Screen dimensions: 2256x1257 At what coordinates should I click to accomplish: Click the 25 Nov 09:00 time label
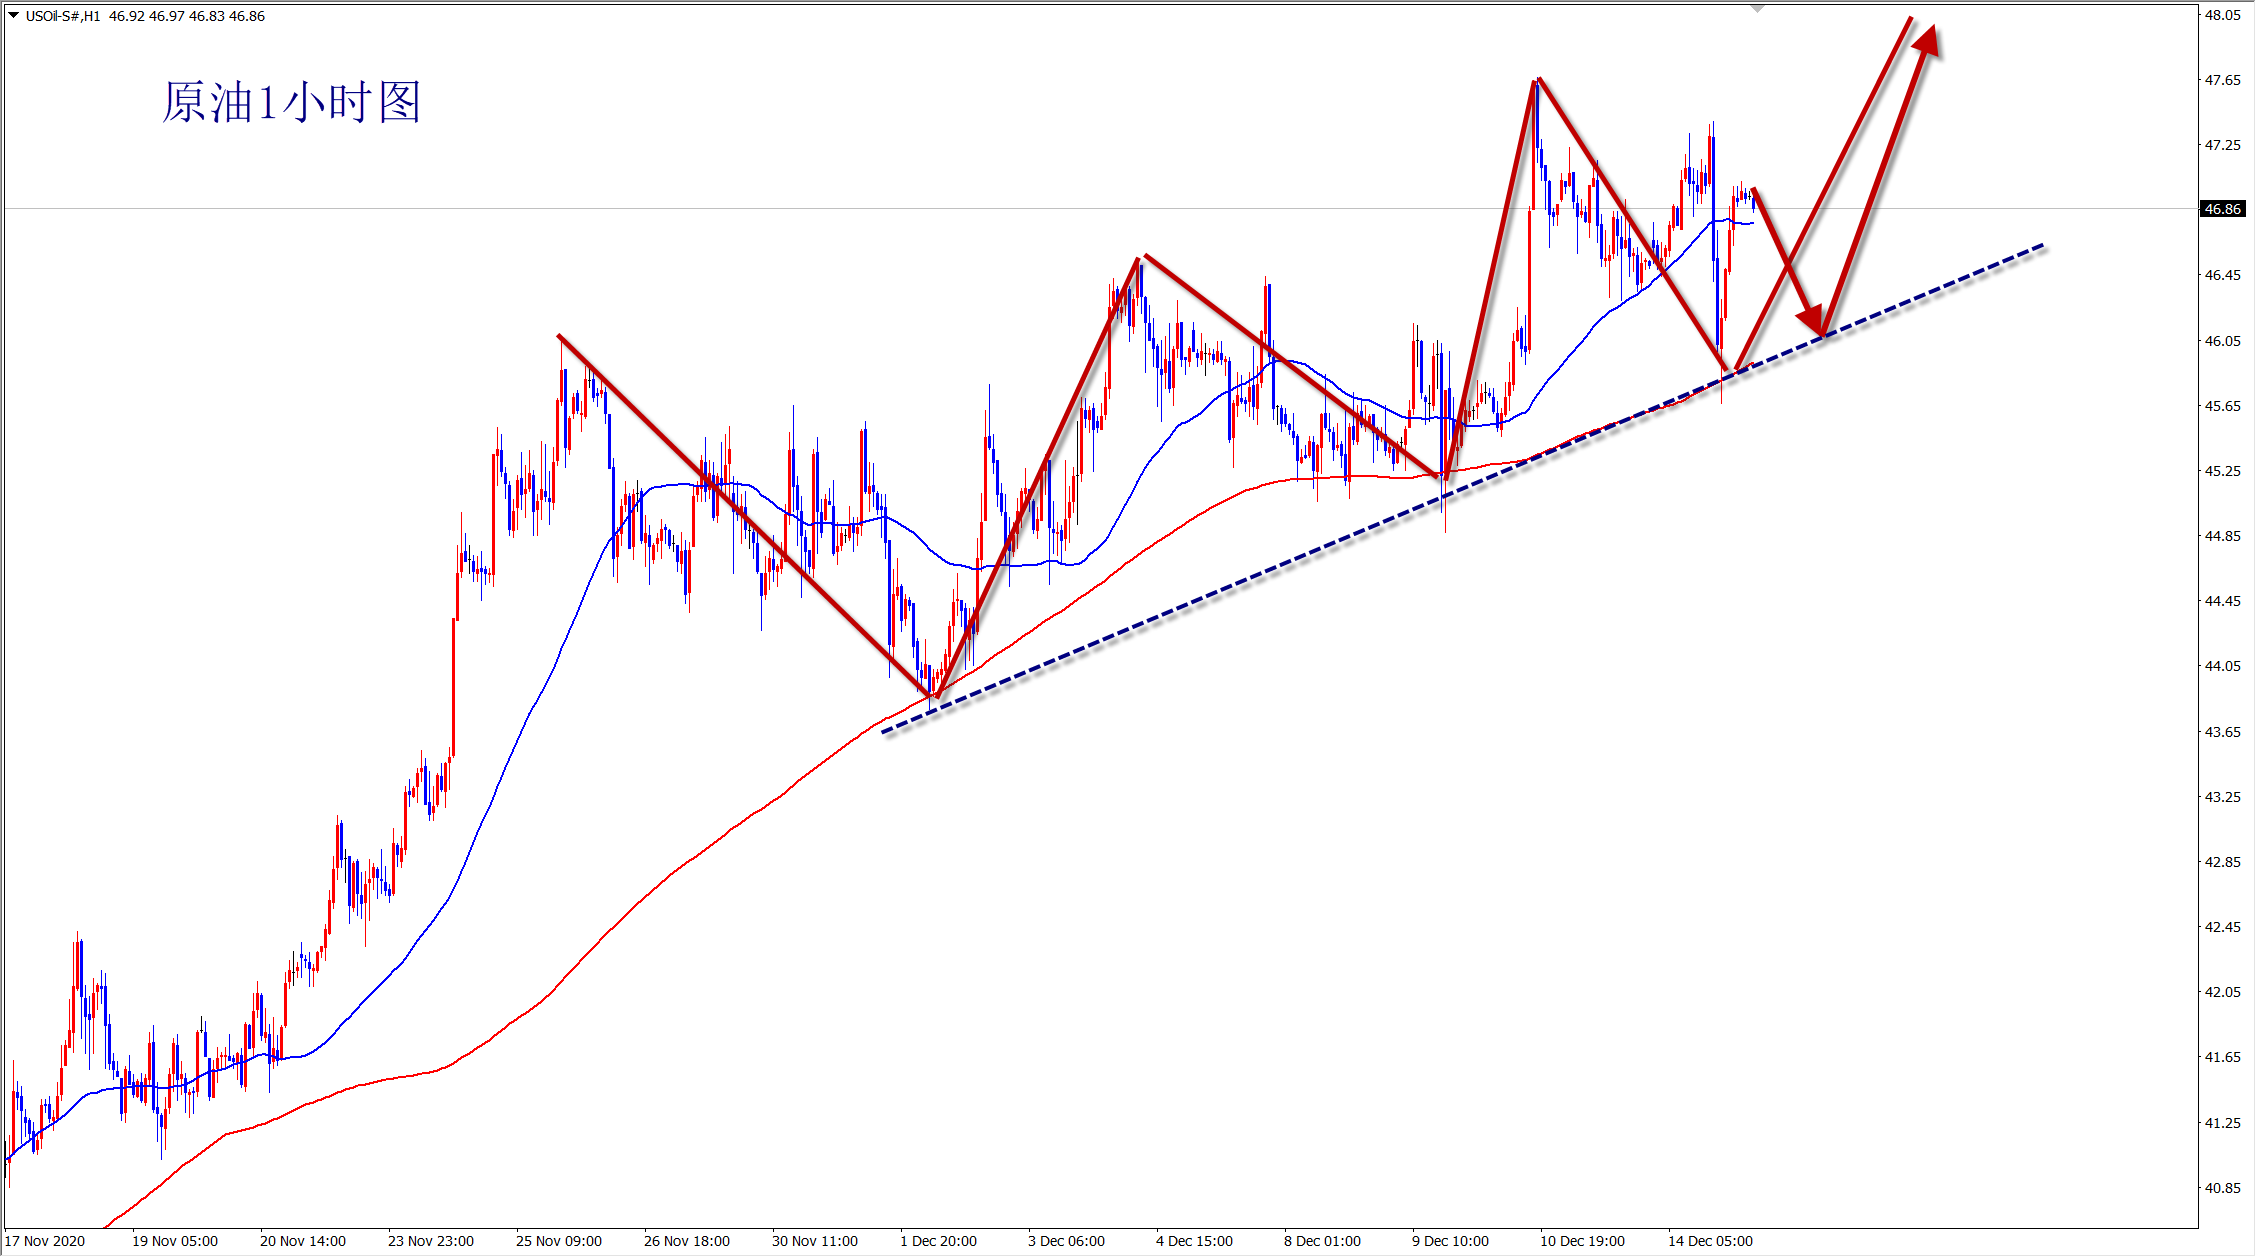click(x=558, y=1241)
